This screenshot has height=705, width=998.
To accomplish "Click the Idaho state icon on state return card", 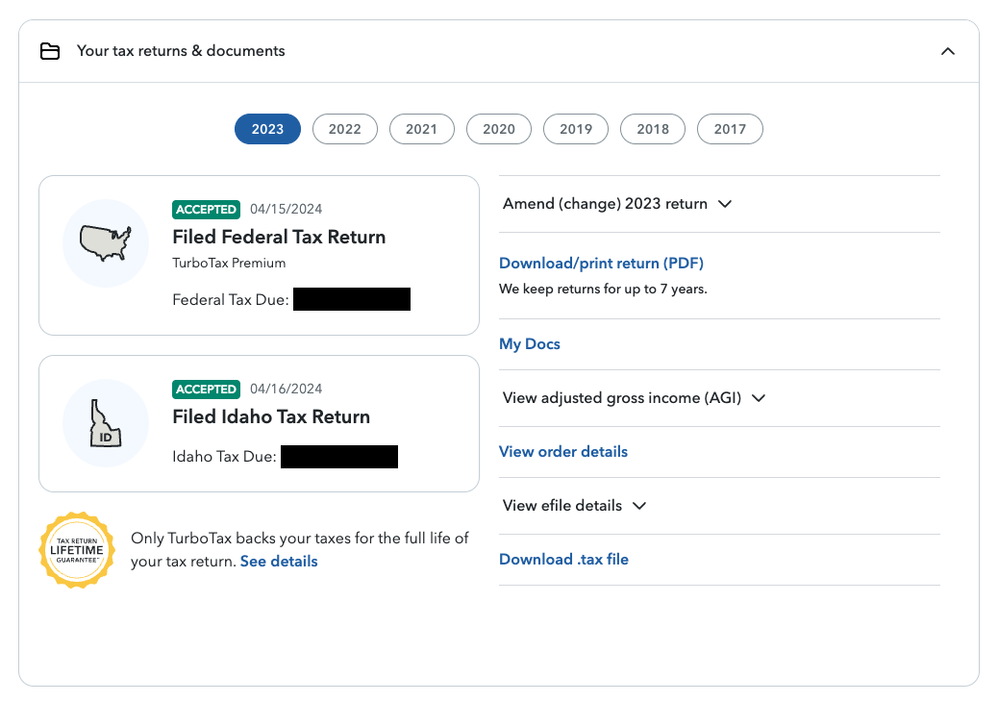I will (x=105, y=423).
